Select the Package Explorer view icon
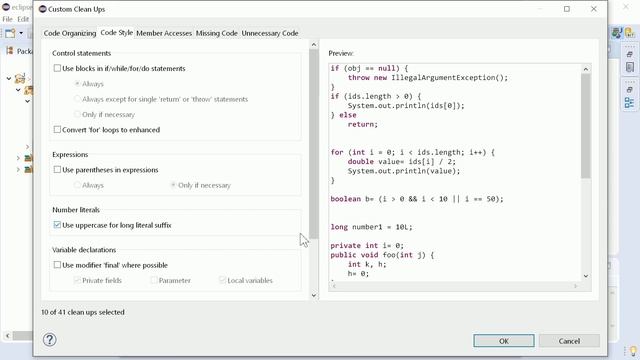The width and height of the screenshot is (640, 360). point(10,51)
